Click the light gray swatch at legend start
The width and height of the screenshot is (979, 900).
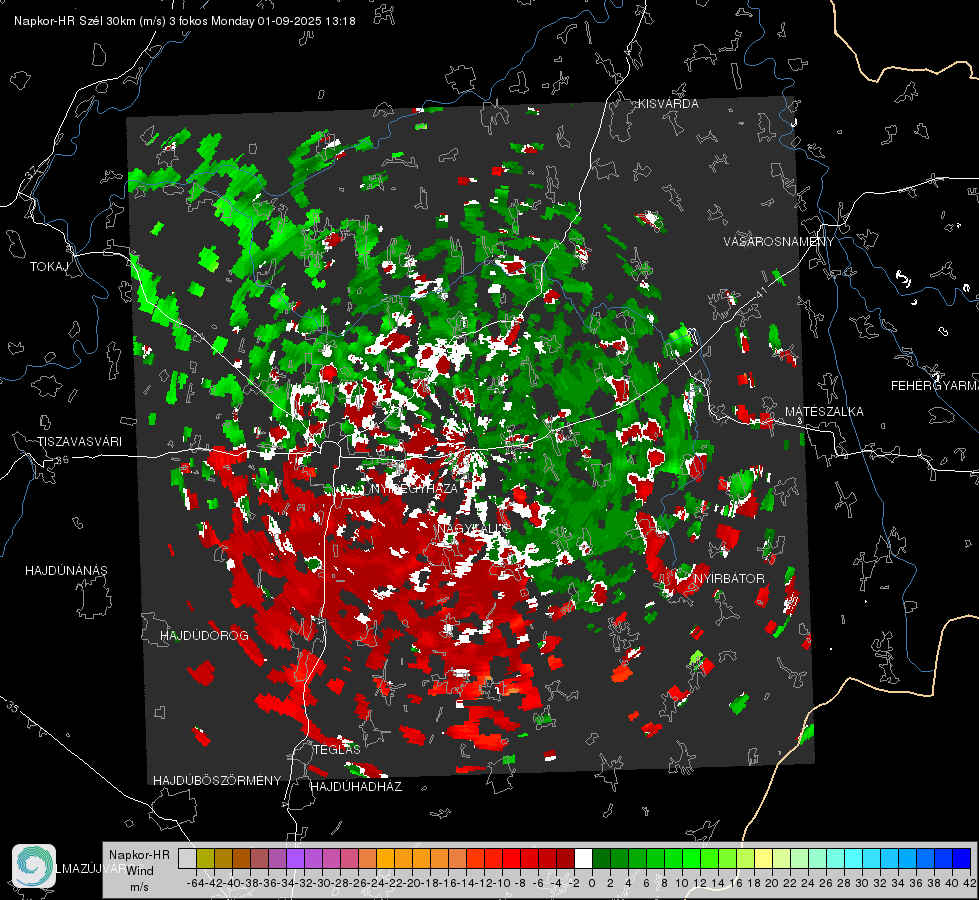click(187, 858)
